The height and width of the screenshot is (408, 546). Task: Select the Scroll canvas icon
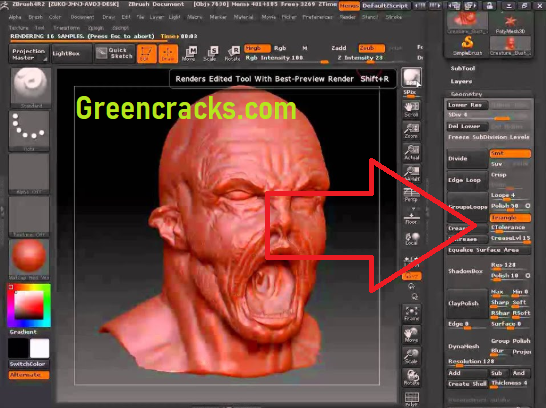[411, 109]
